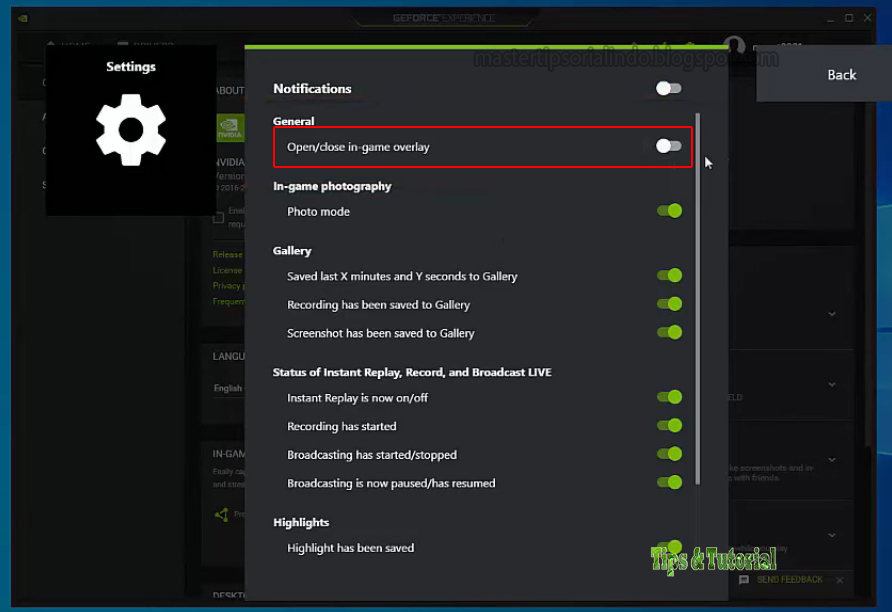Expand the chevron beside the screenshots description
Image resolution: width=892 pixels, height=612 pixels.
[x=832, y=460]
